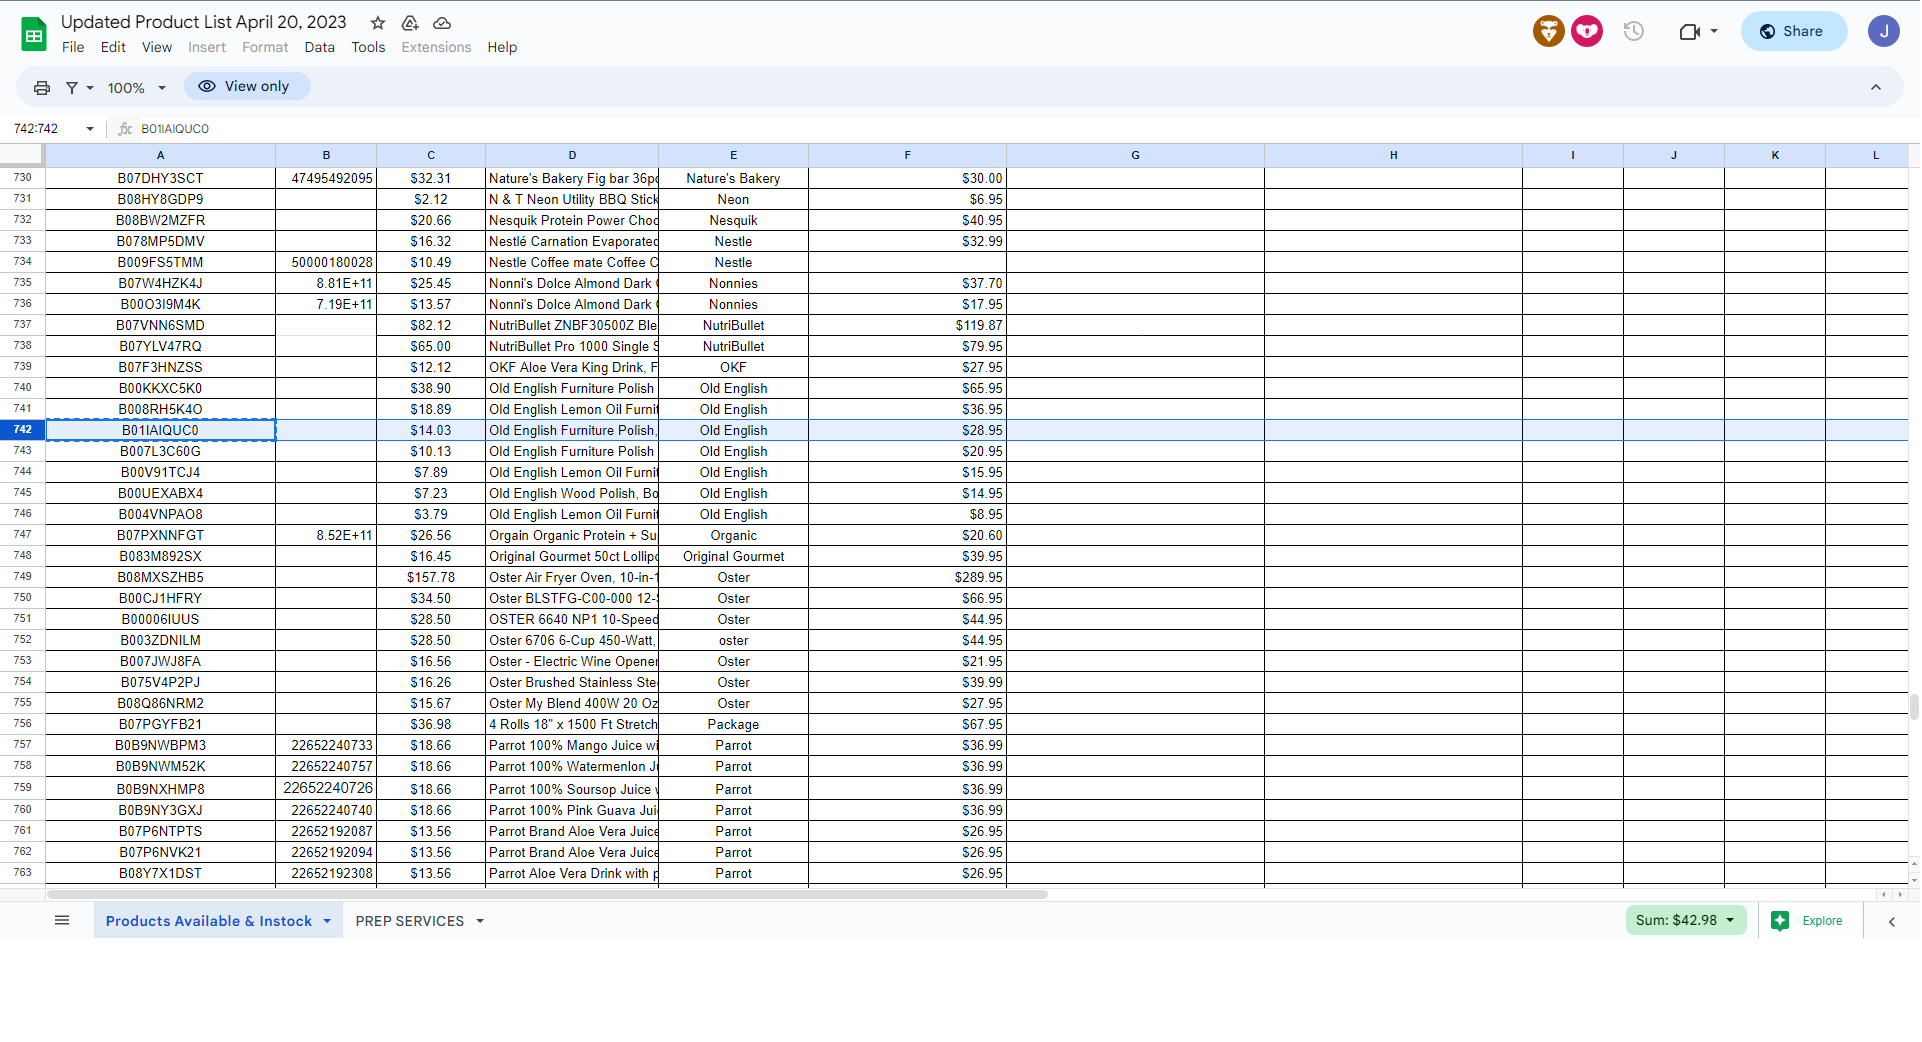Click the View only button
The width and height of the screenshot is (1922, 1042).
tap(247, 86)
